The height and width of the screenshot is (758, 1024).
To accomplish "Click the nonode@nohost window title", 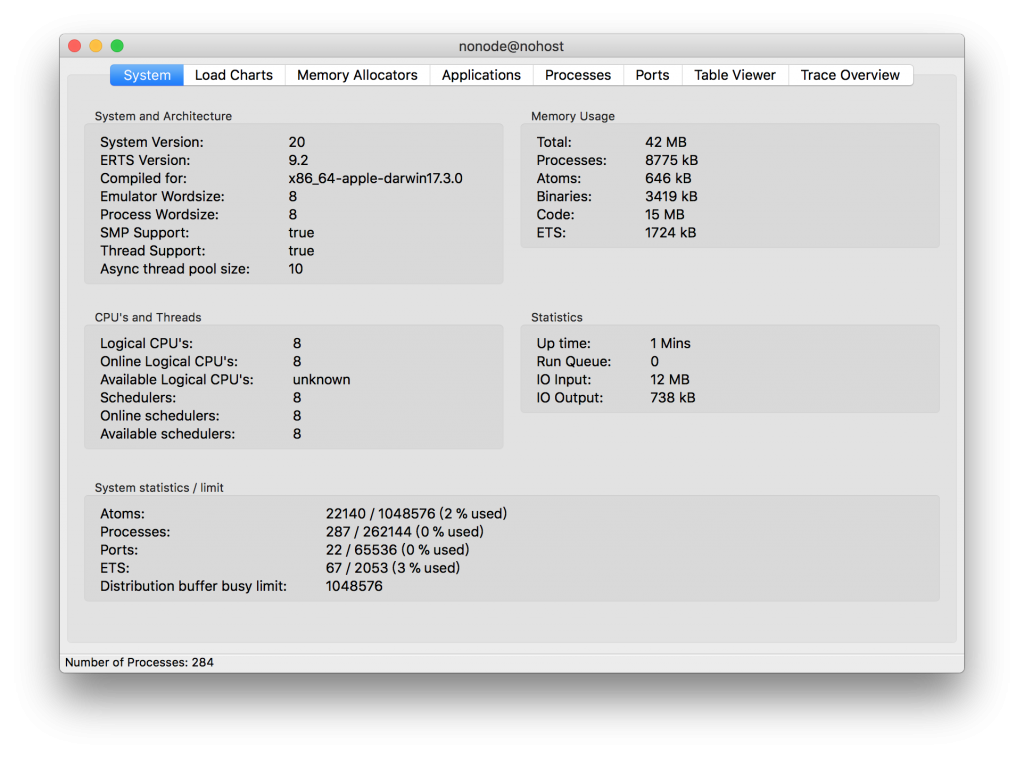I will click(x=511, y=46).
